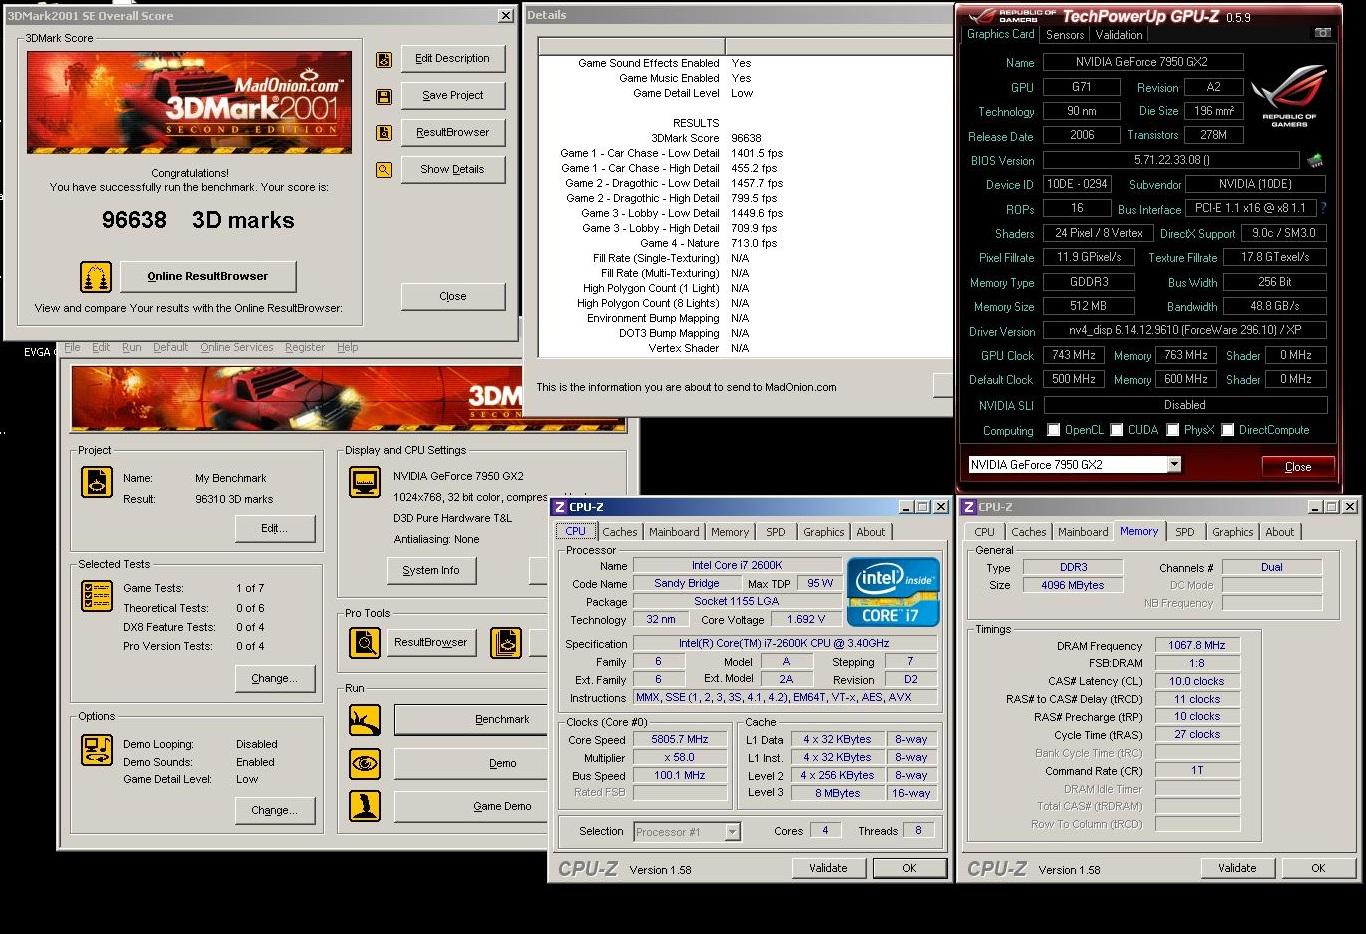This screenshot has height=934, width=1366.
Task: Click the Display and CPU Settings monitor icon
Action: [365, 482]
